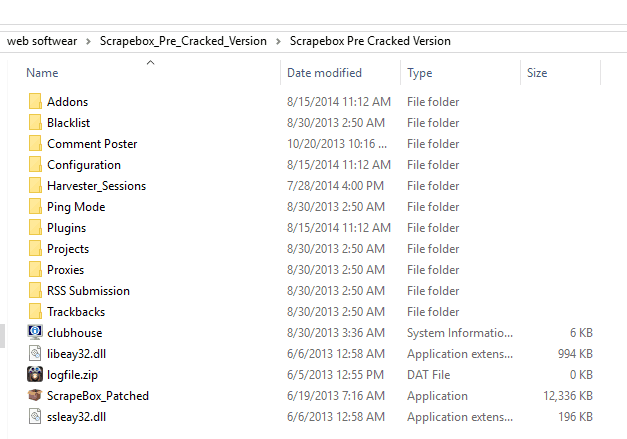Click the logfile.zip file icon

(x=35, y=374)
